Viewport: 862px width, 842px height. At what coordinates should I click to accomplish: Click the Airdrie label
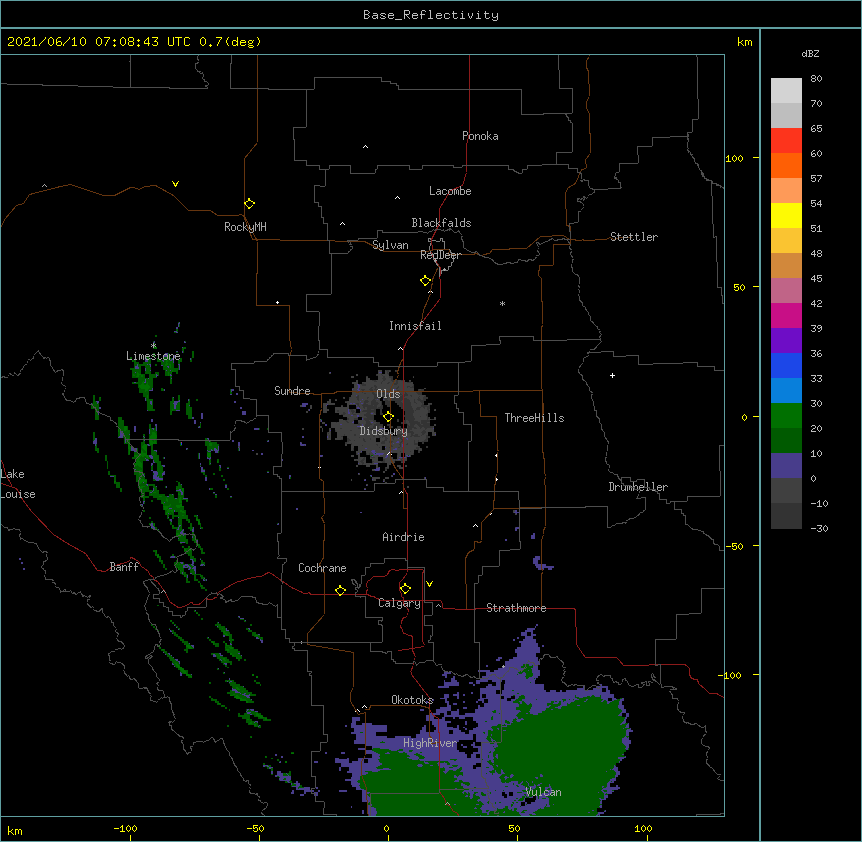(x=404, y=537)
